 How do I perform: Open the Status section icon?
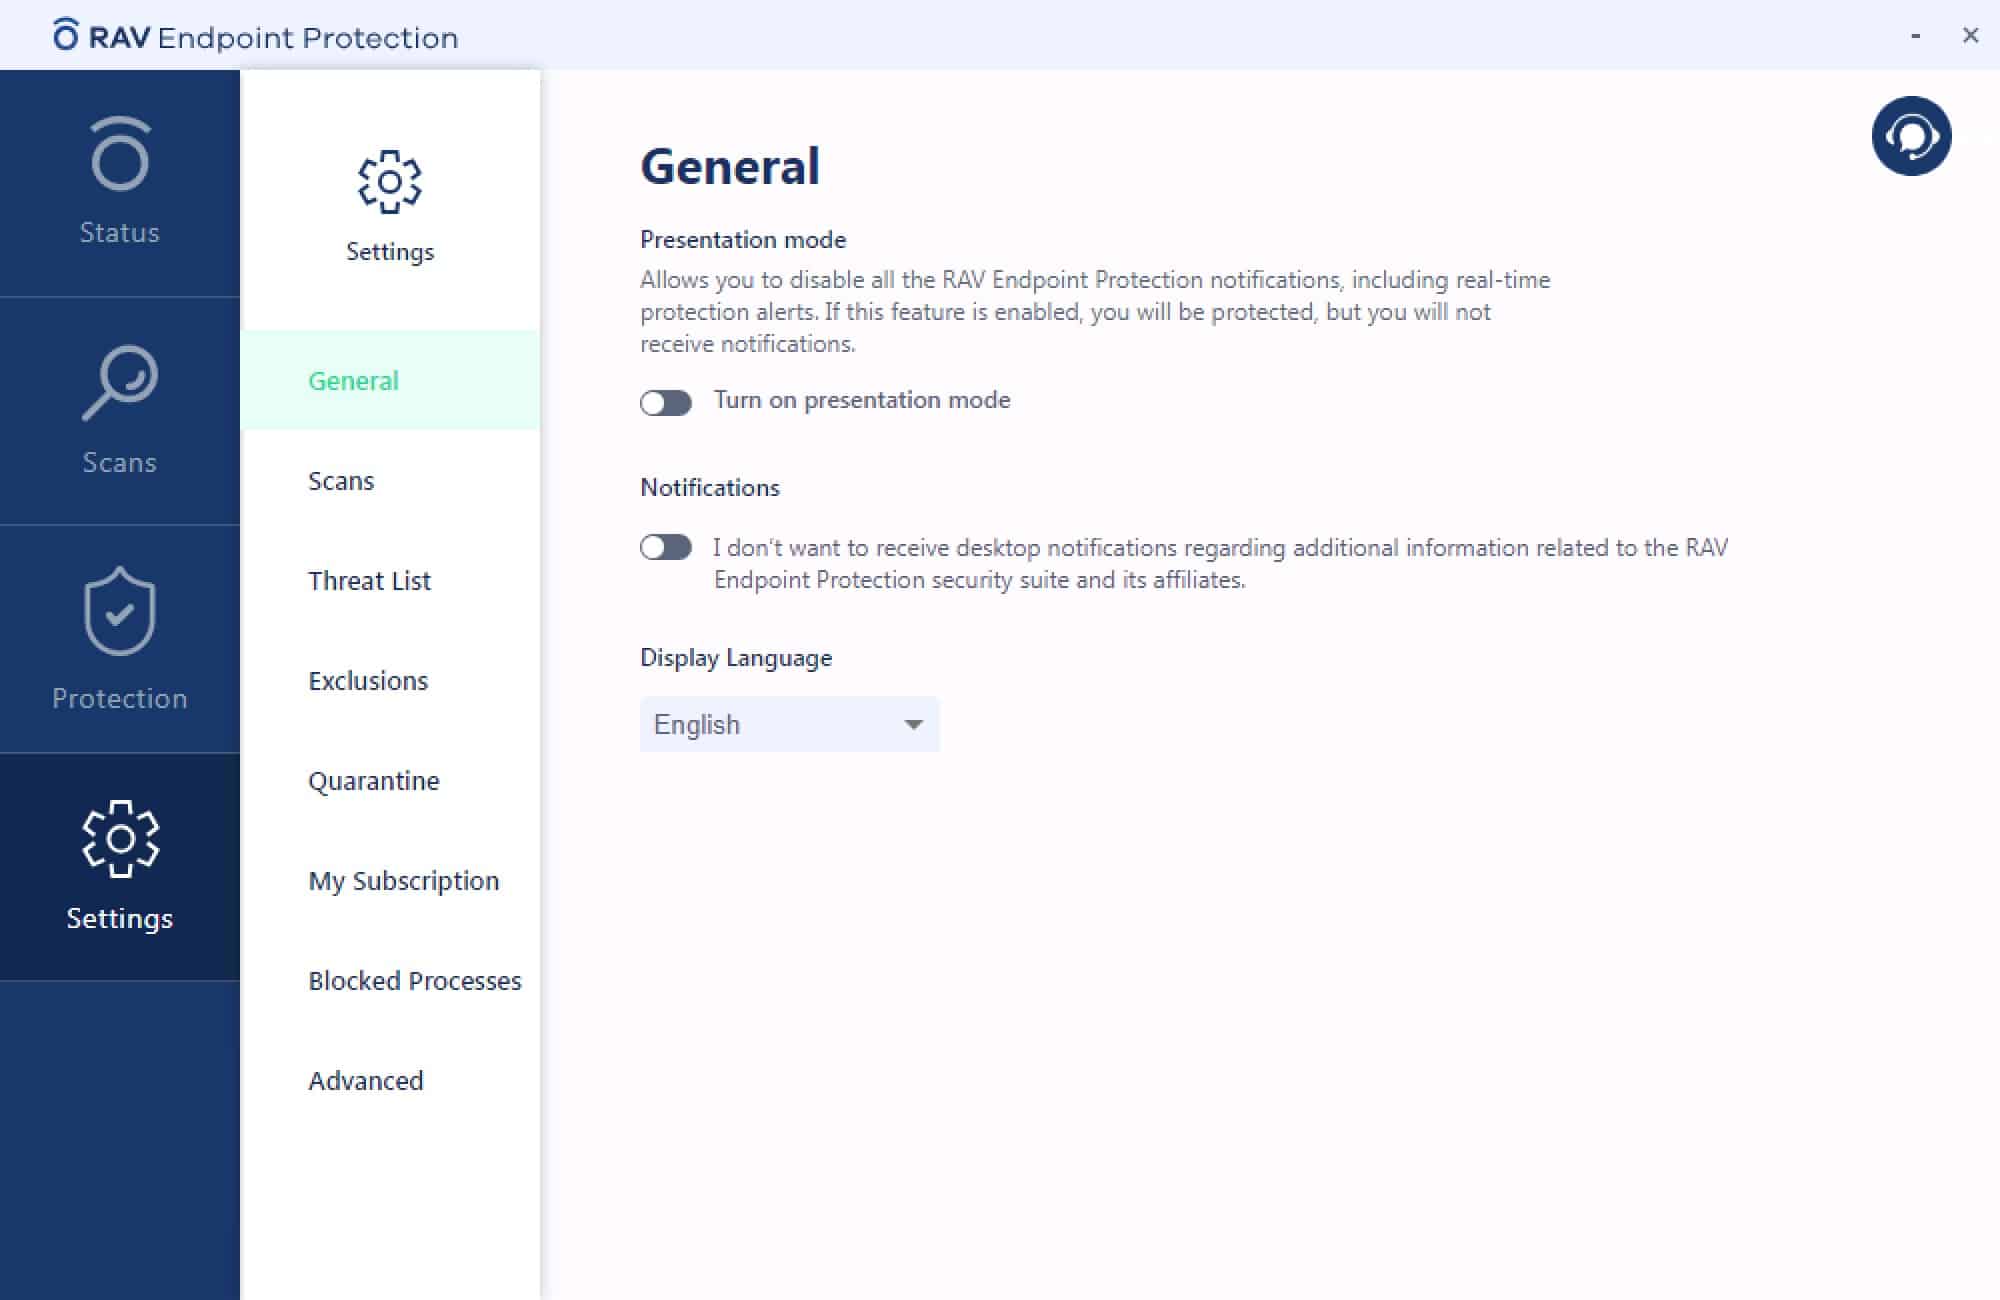click(120, 154)
